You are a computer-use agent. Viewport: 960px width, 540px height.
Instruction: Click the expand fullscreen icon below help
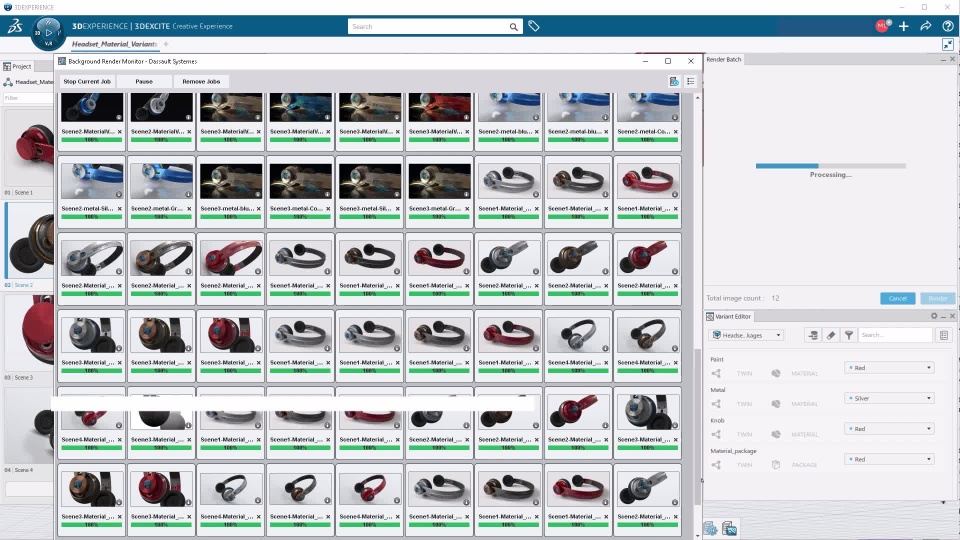[948, 44]
